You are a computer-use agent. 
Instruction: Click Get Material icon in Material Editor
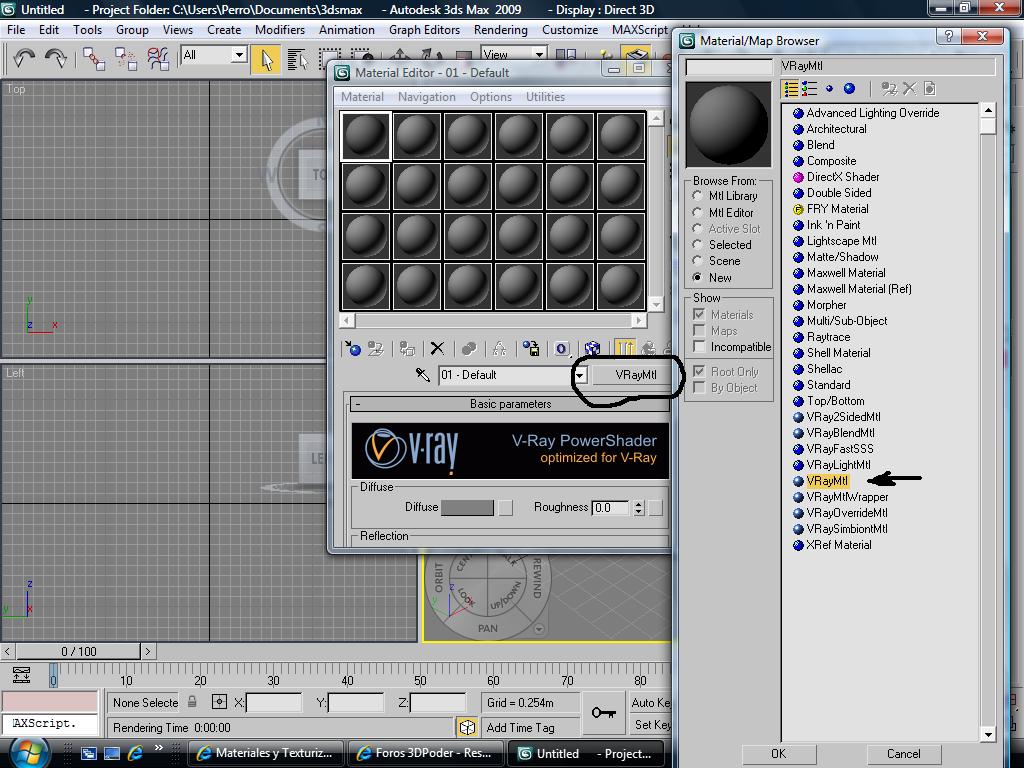point(353,349)
